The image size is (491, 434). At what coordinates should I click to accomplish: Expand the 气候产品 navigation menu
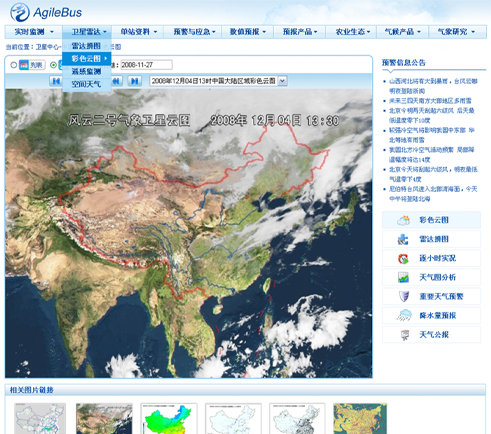coord(403,32)
